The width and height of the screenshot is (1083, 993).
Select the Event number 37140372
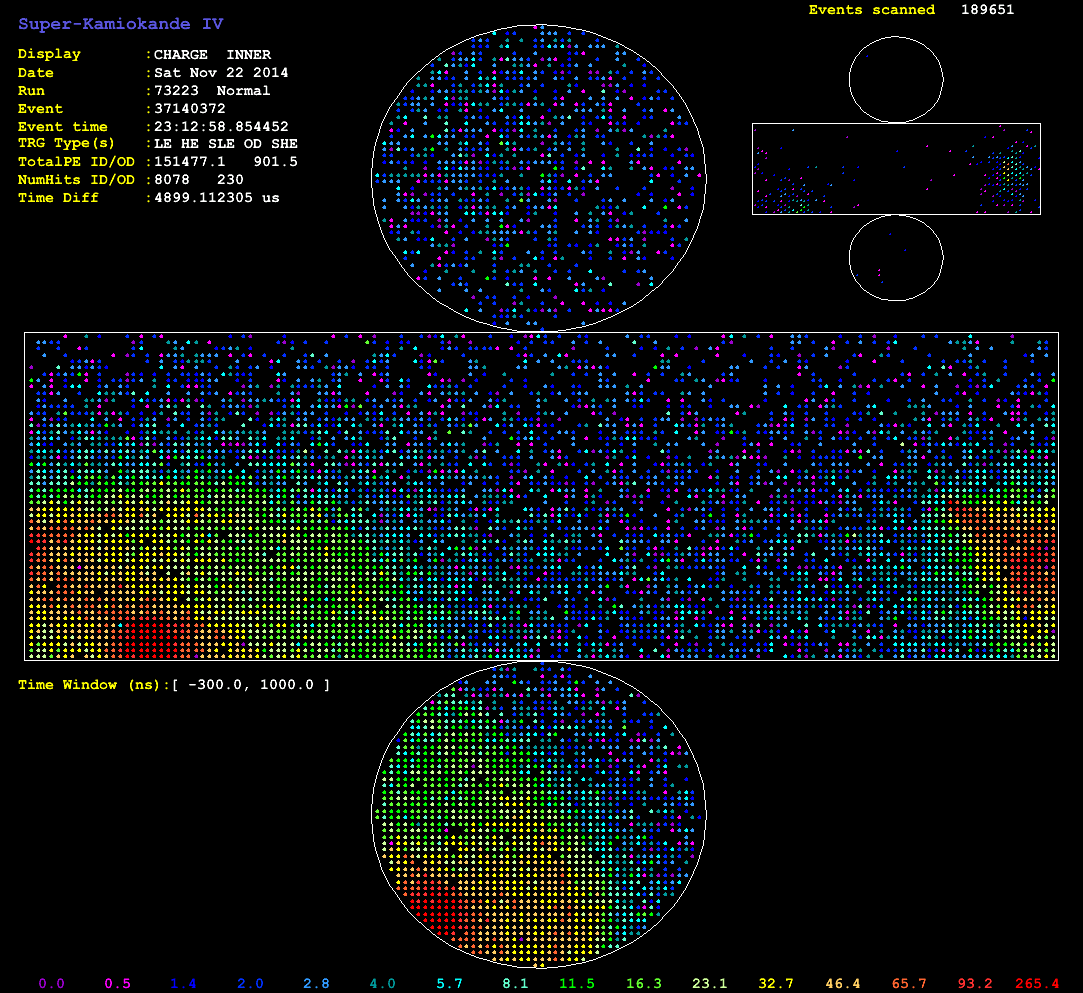tap(190, 109)
